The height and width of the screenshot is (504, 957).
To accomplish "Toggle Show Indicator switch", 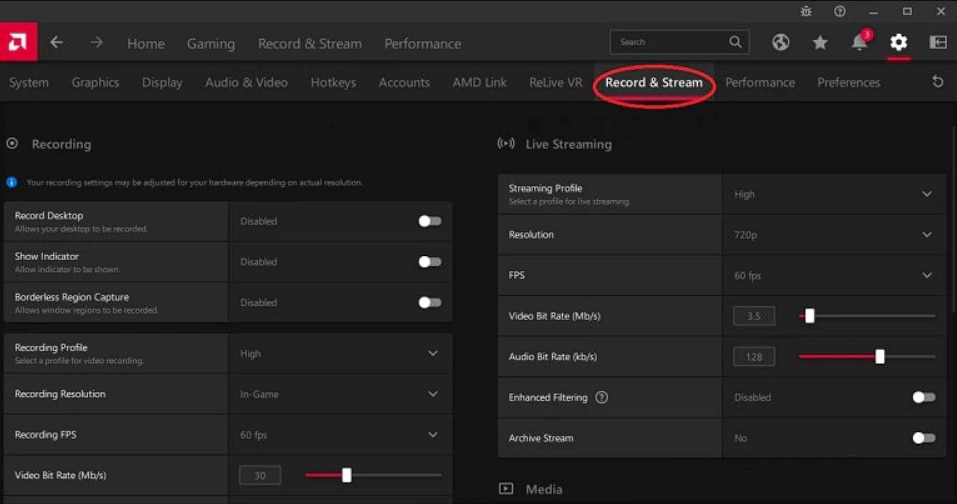I will (x=430, y=262).
